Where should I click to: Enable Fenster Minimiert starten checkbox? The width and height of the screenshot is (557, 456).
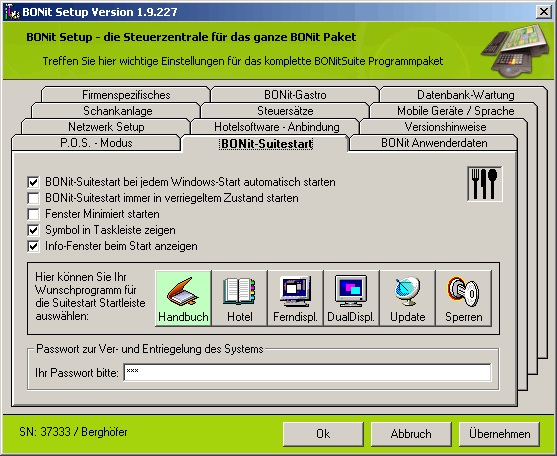point(33,214)
